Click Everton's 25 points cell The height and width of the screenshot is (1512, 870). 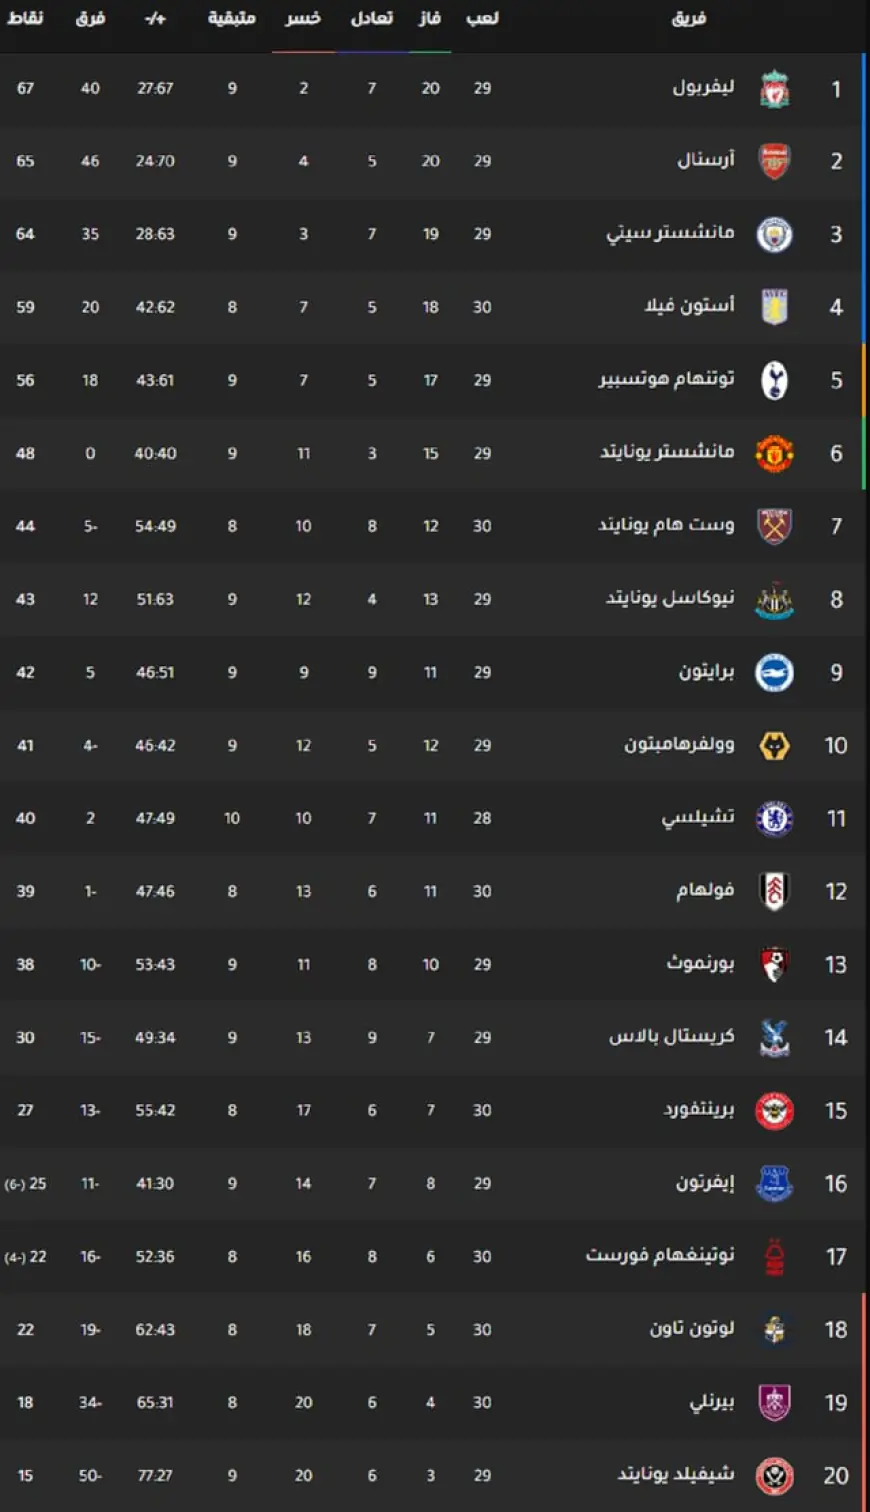click(26, 1183)
